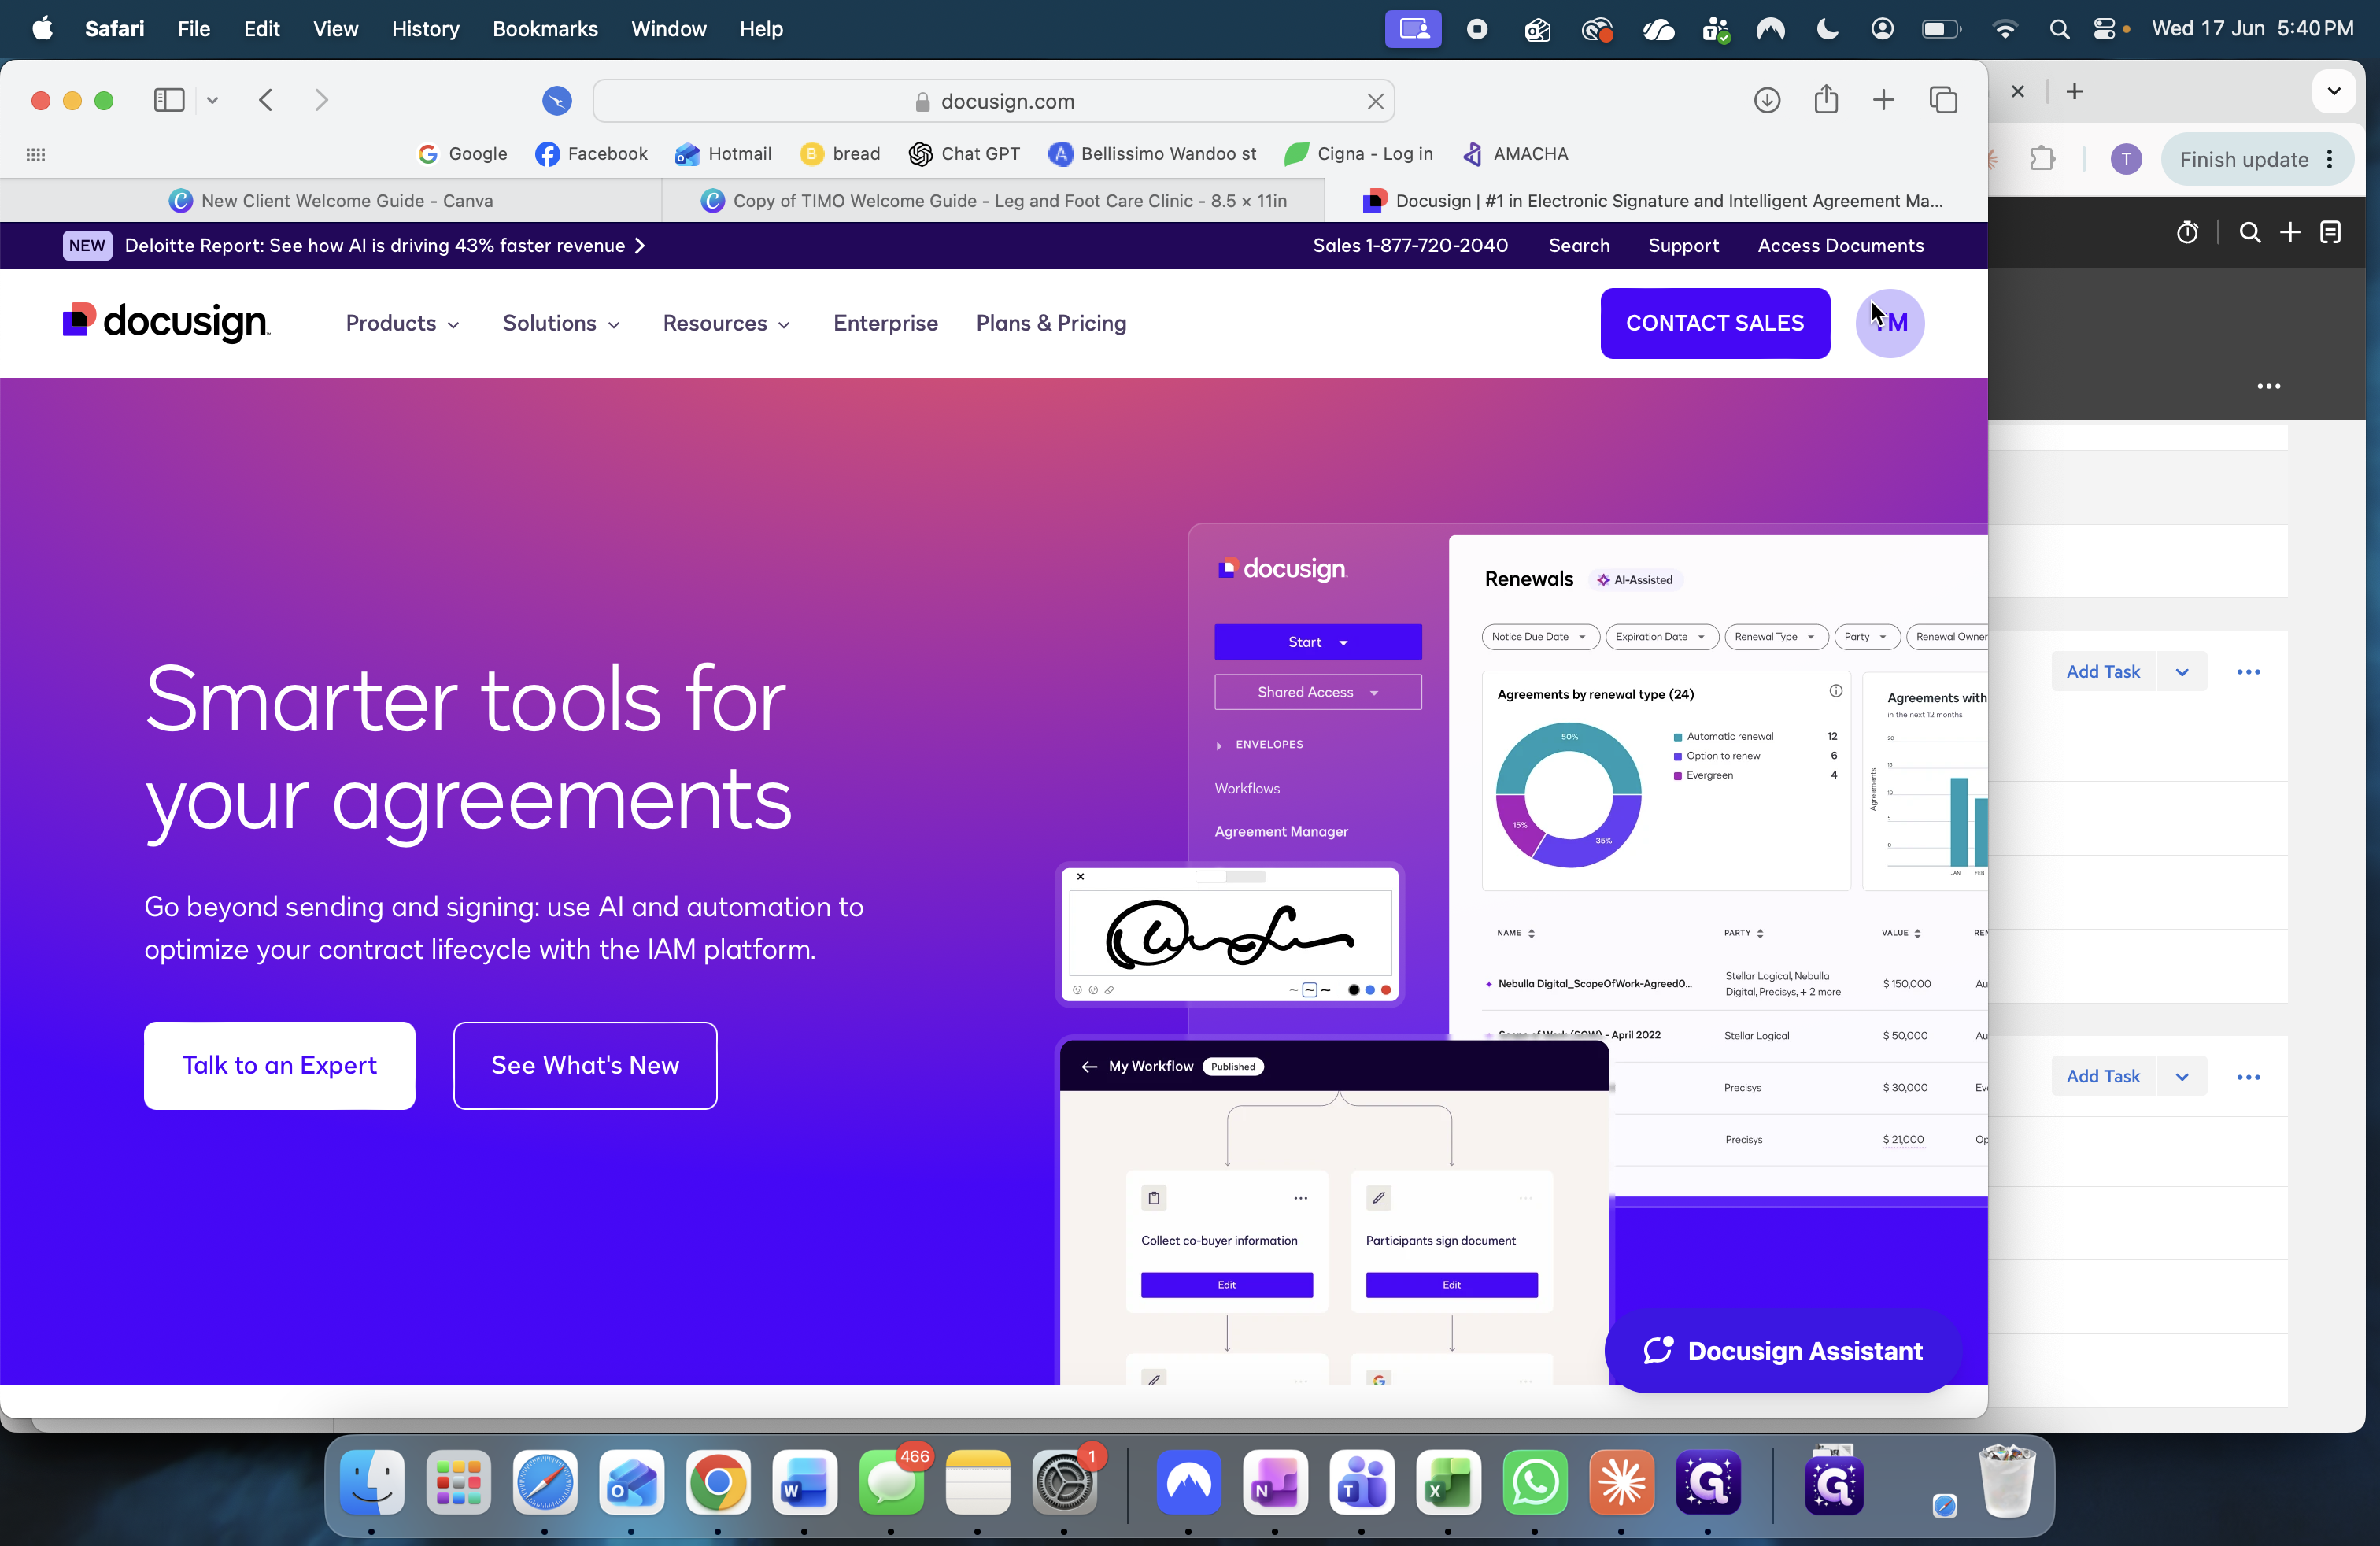Open Microsoft Excel from the Dock
This screenshot has width=2380, height=1546.
(1448, 1481)
